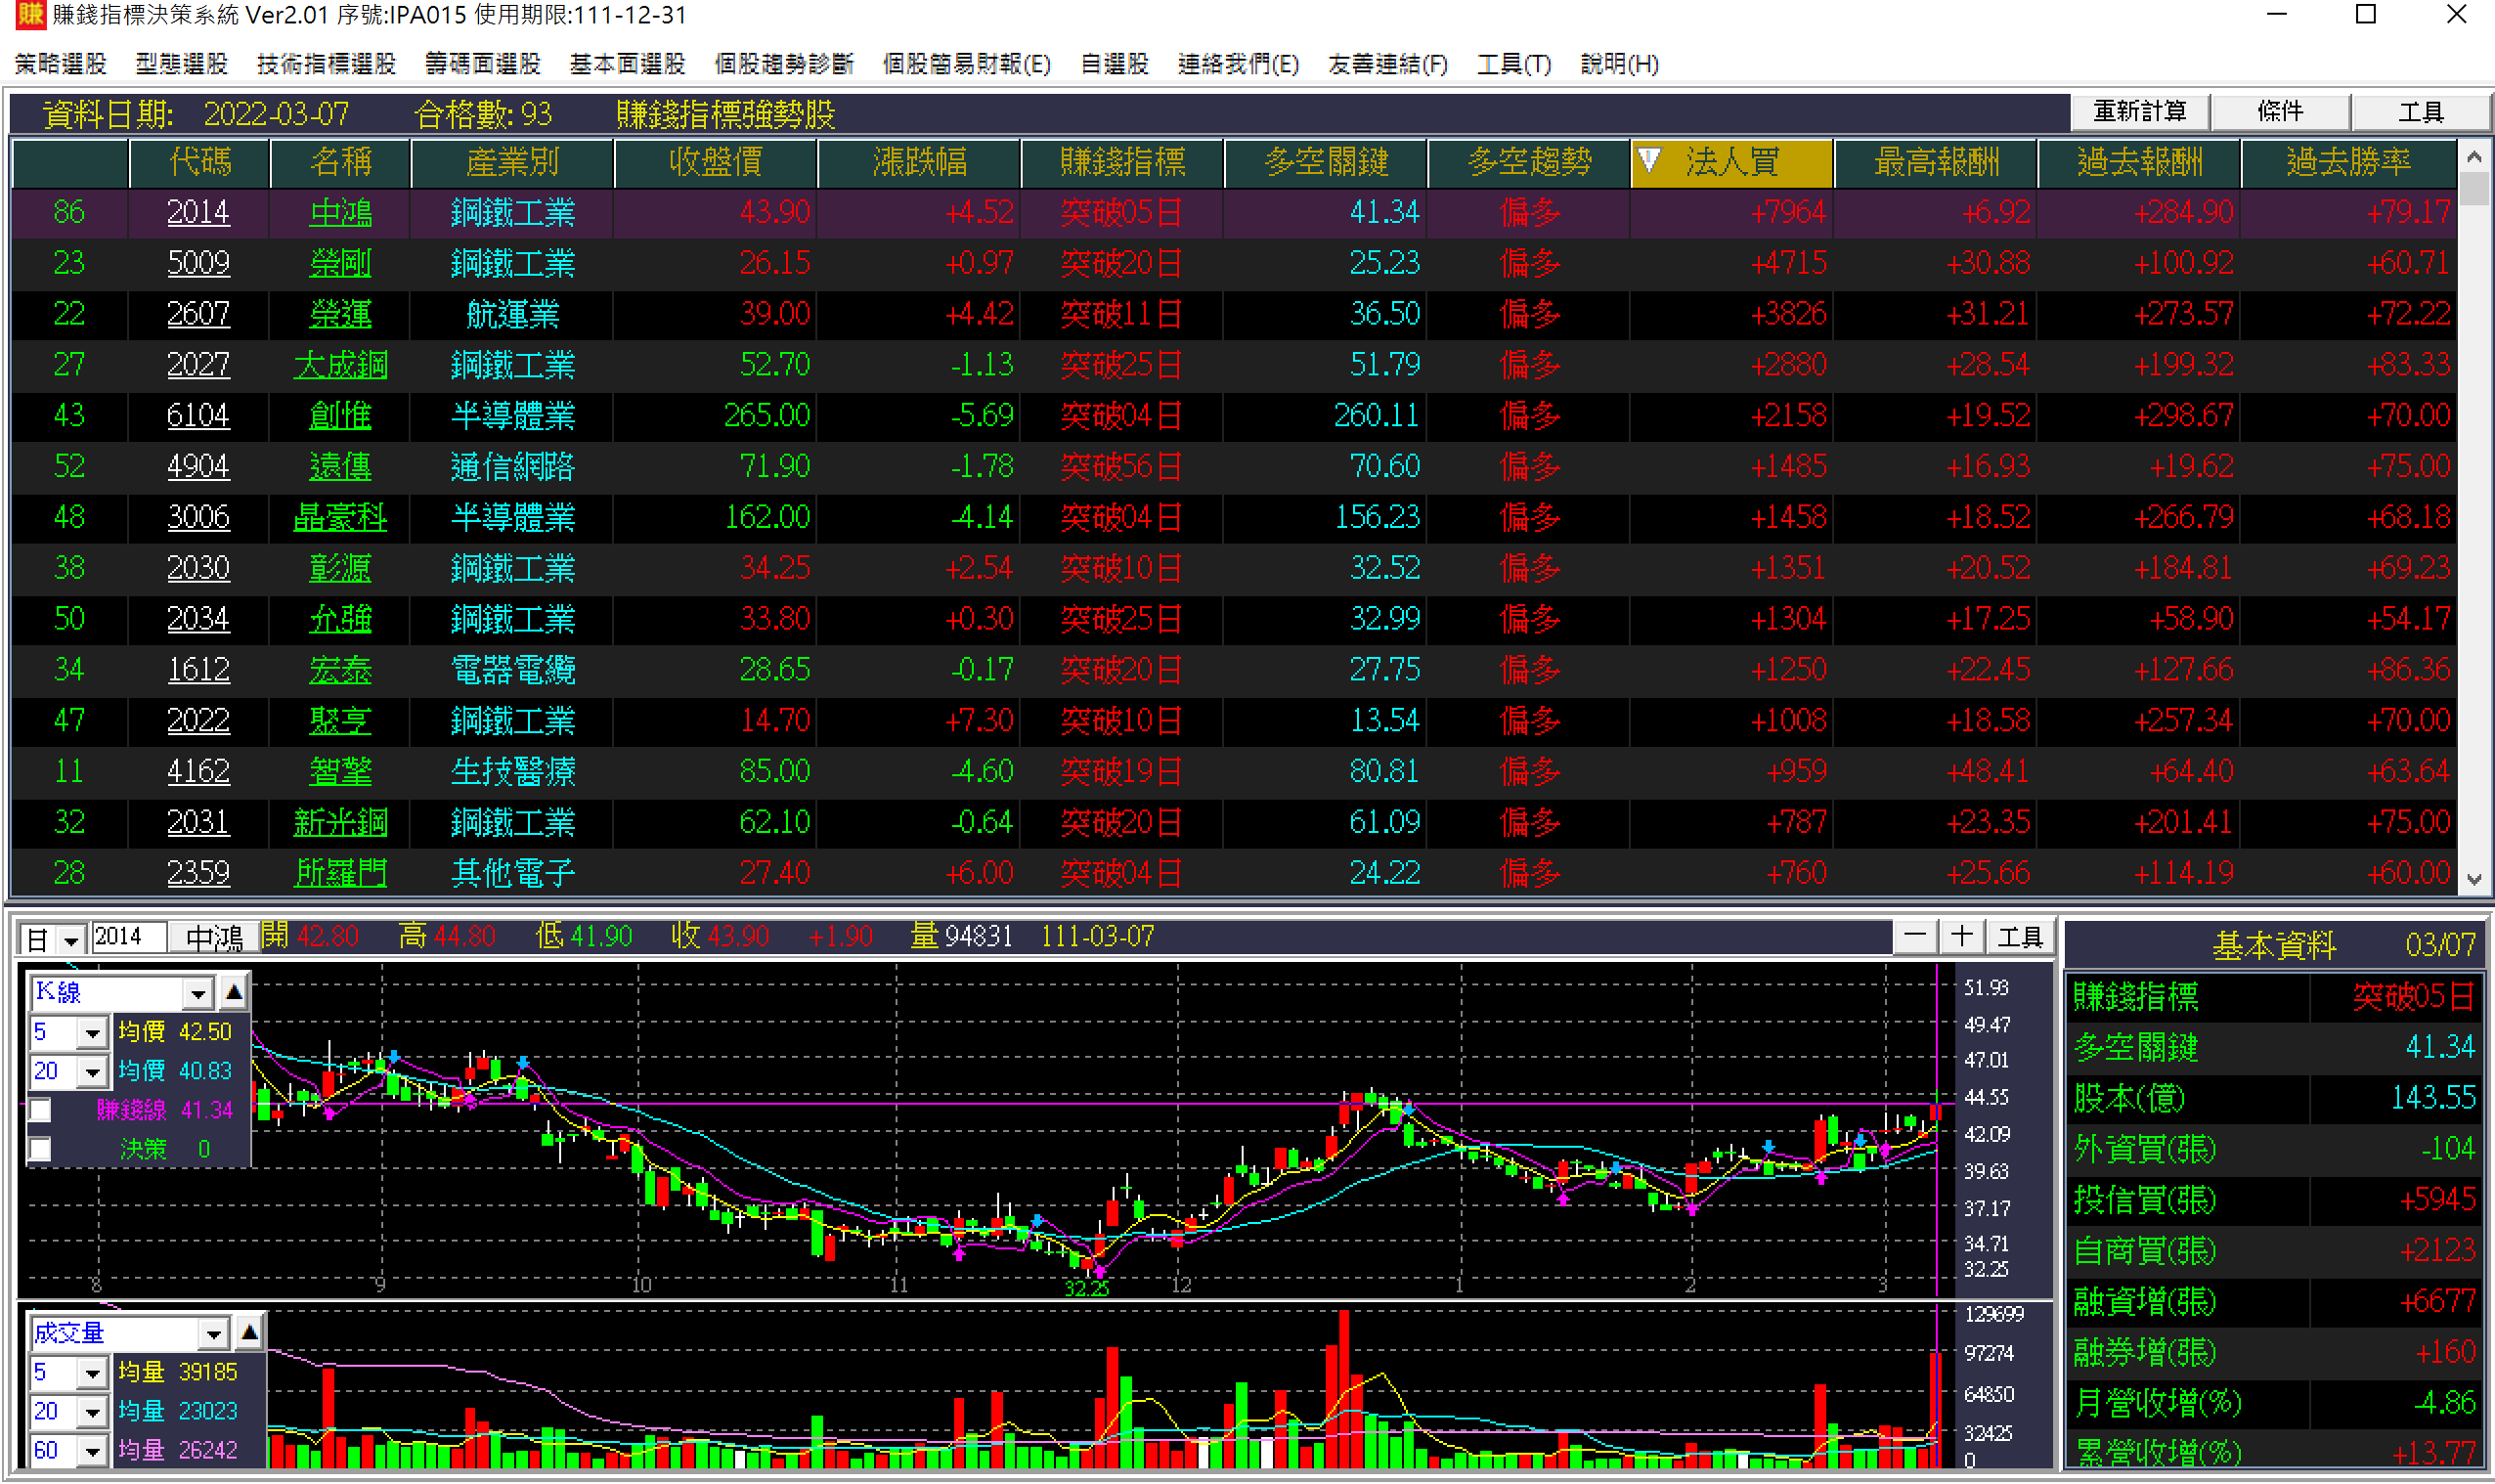2495x1484 pixels.
Task: Open the 籌碼面選股 menu
Action: coord(483,64)
